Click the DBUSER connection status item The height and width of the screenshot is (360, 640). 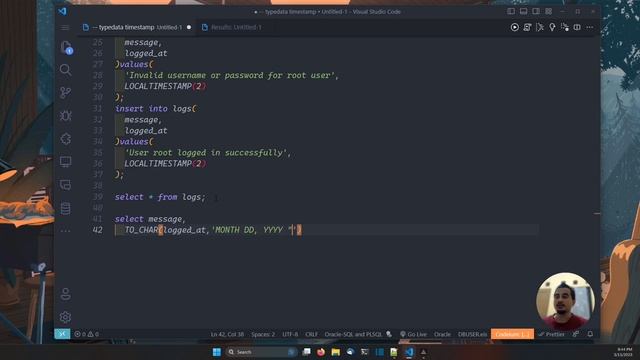click(x=472, y=334)
